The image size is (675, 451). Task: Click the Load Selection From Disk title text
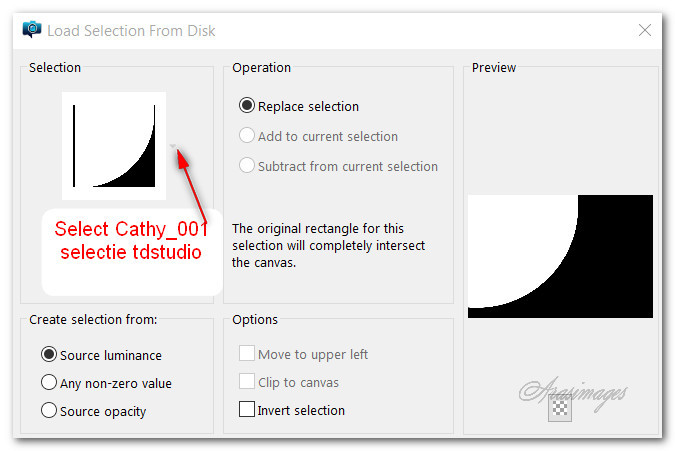pos(131,31)
